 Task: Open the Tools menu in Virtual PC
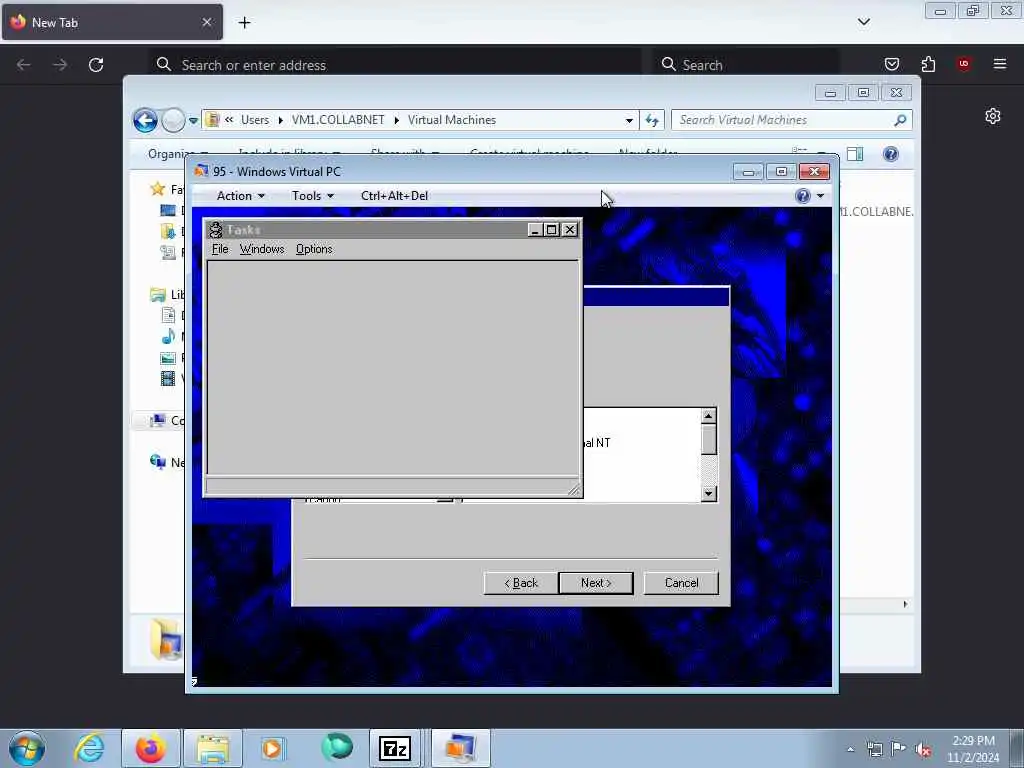pyautogui.click(x=312, y=196)
